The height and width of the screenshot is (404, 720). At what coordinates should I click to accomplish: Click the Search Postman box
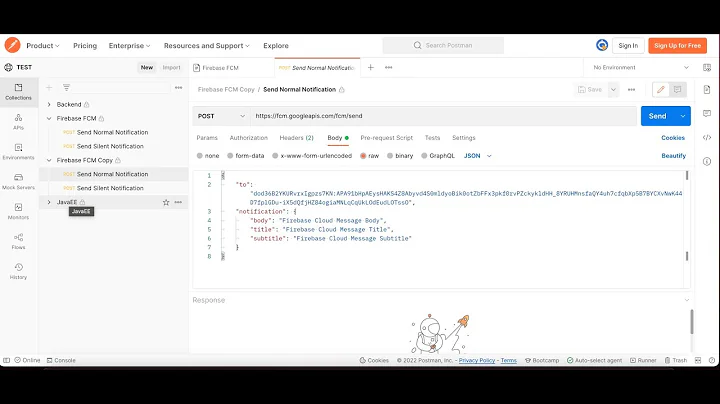pos(443,45)
